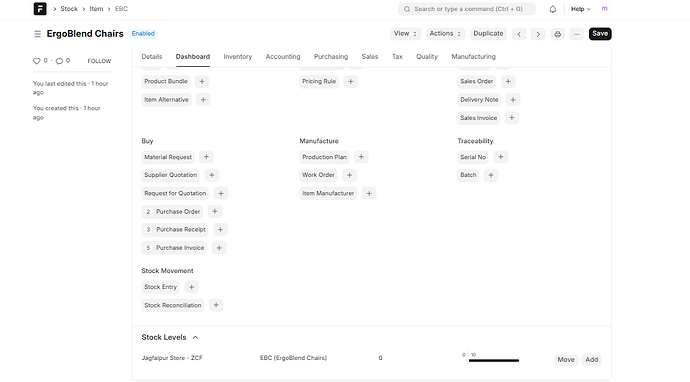
Task: Print this item using the printer icon
Action: point(558,34)
